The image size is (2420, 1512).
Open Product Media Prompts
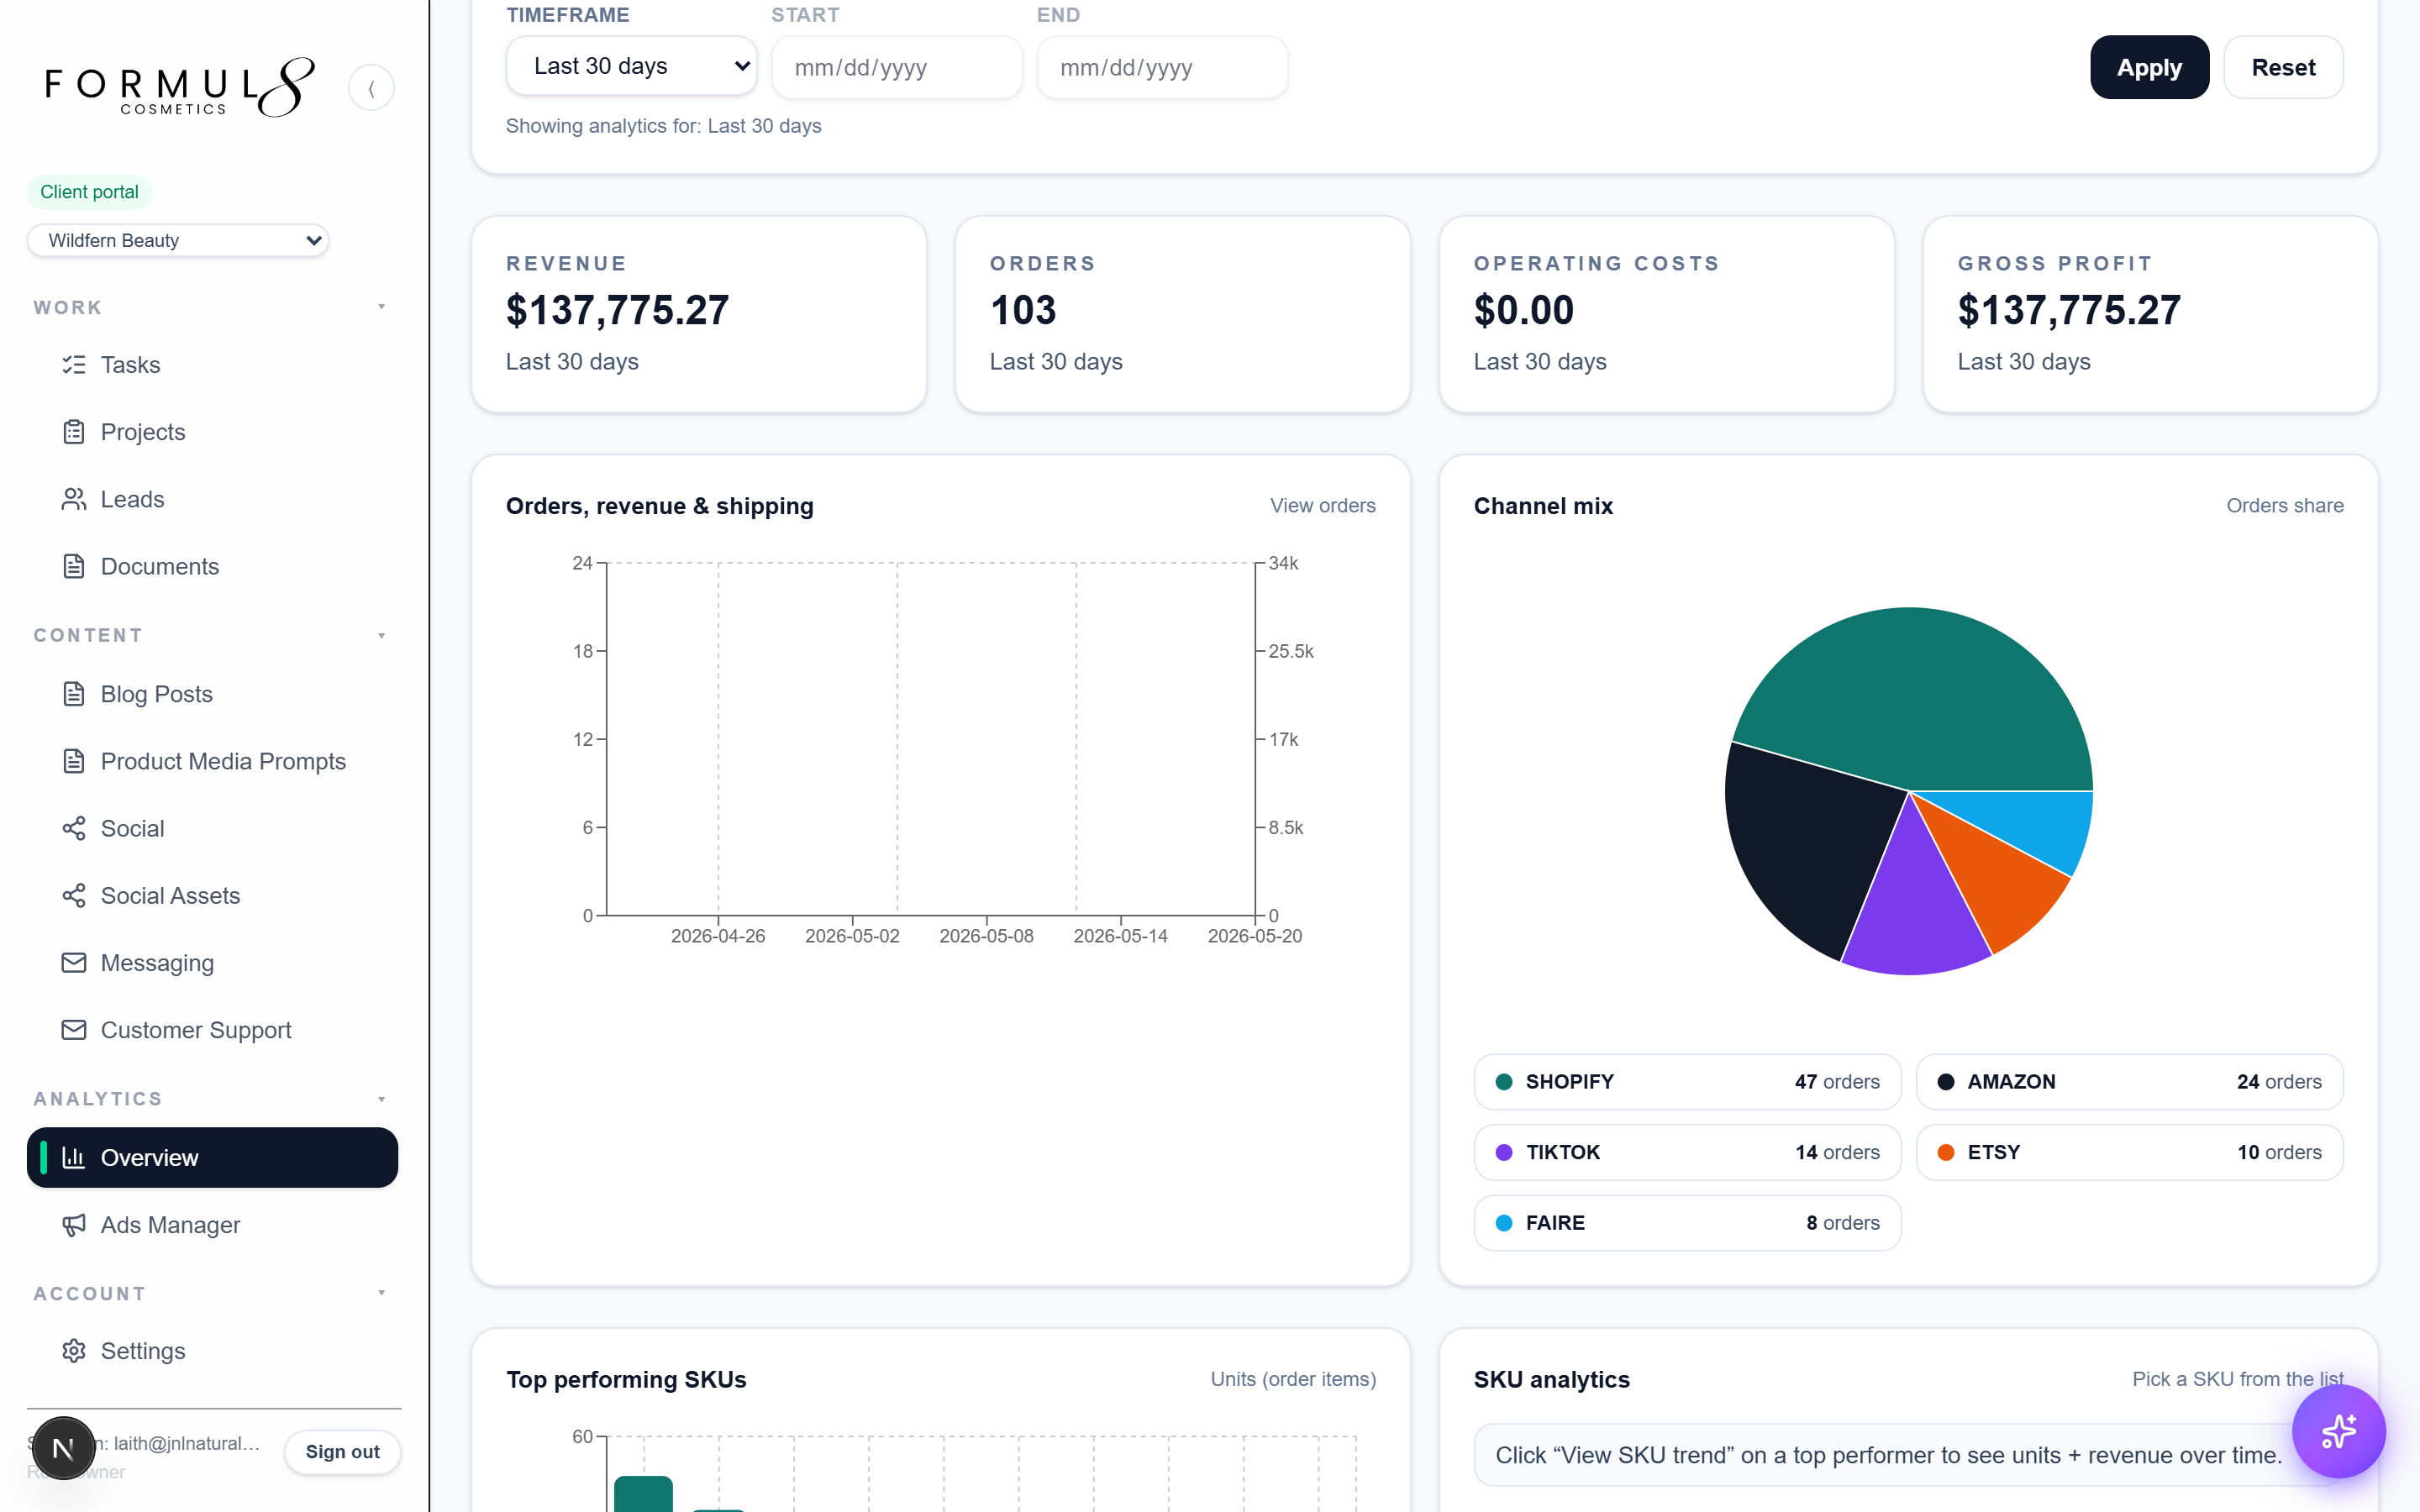click(x=212, y=761)
